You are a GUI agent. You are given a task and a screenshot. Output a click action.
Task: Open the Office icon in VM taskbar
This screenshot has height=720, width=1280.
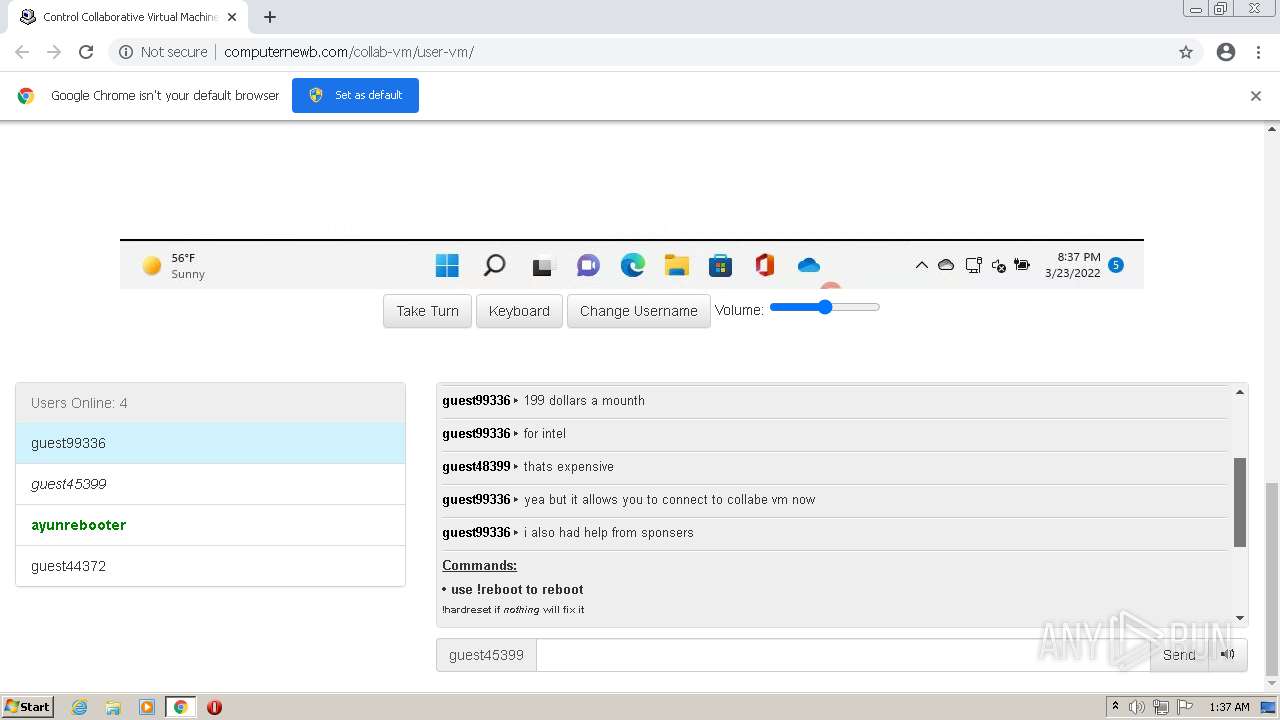click(x=765, y=265)
